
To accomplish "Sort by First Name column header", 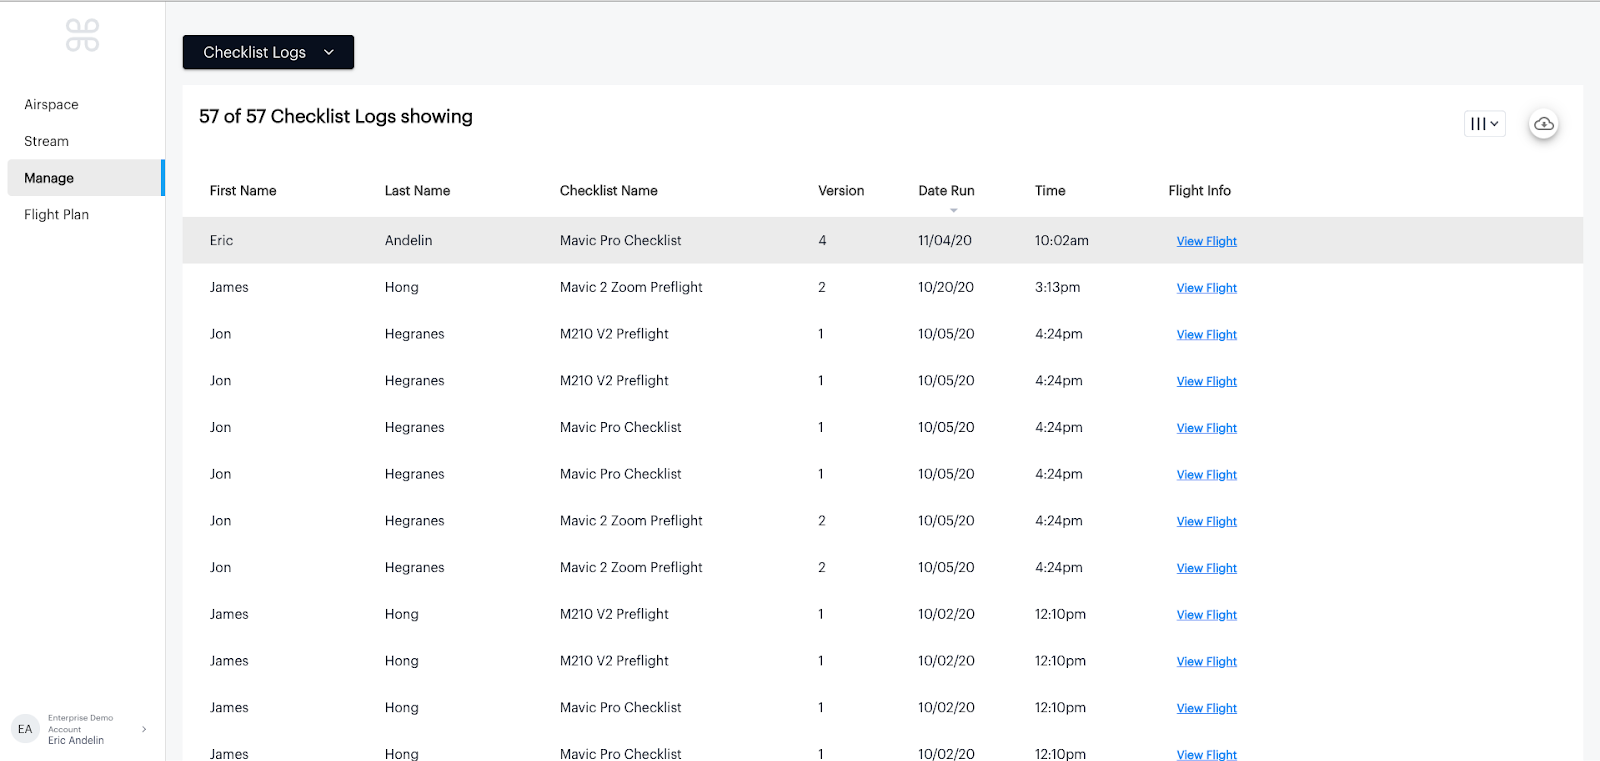I will tap(243, 190).
